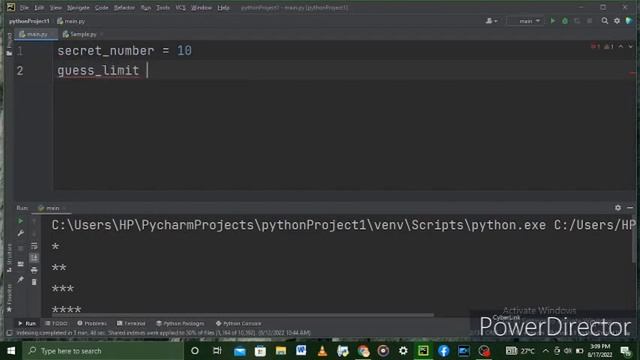This screenshot has height=360, width=640.
Task: Click the red error count indicator
Action: click(596, 47)
